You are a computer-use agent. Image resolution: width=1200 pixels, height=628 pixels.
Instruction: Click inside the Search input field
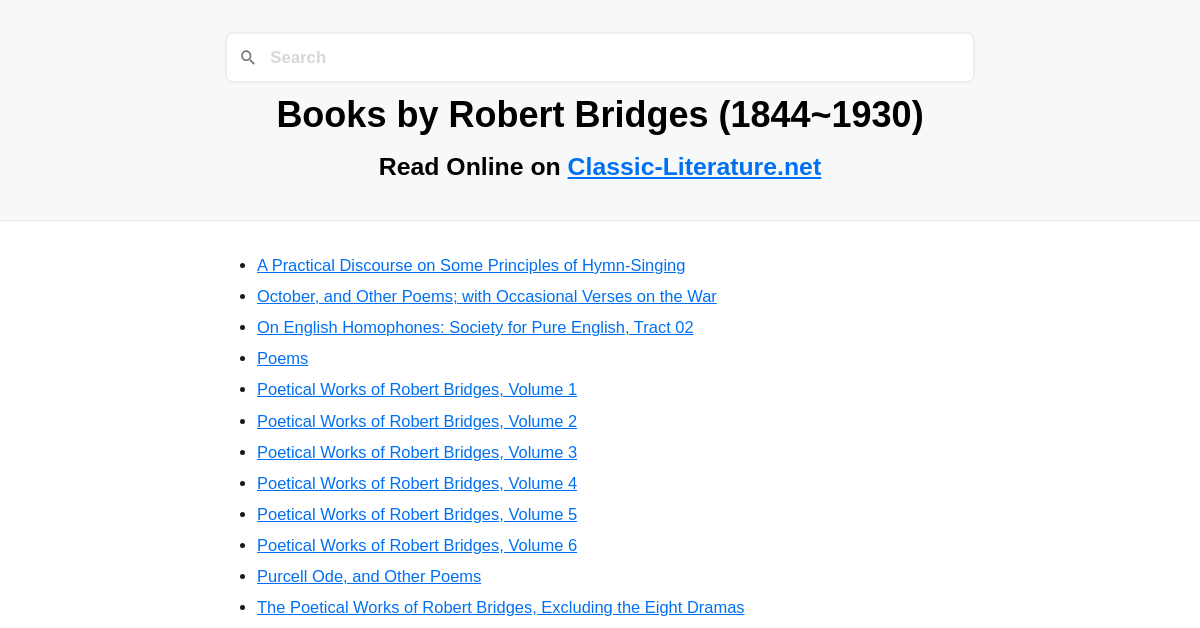[600, 57]
